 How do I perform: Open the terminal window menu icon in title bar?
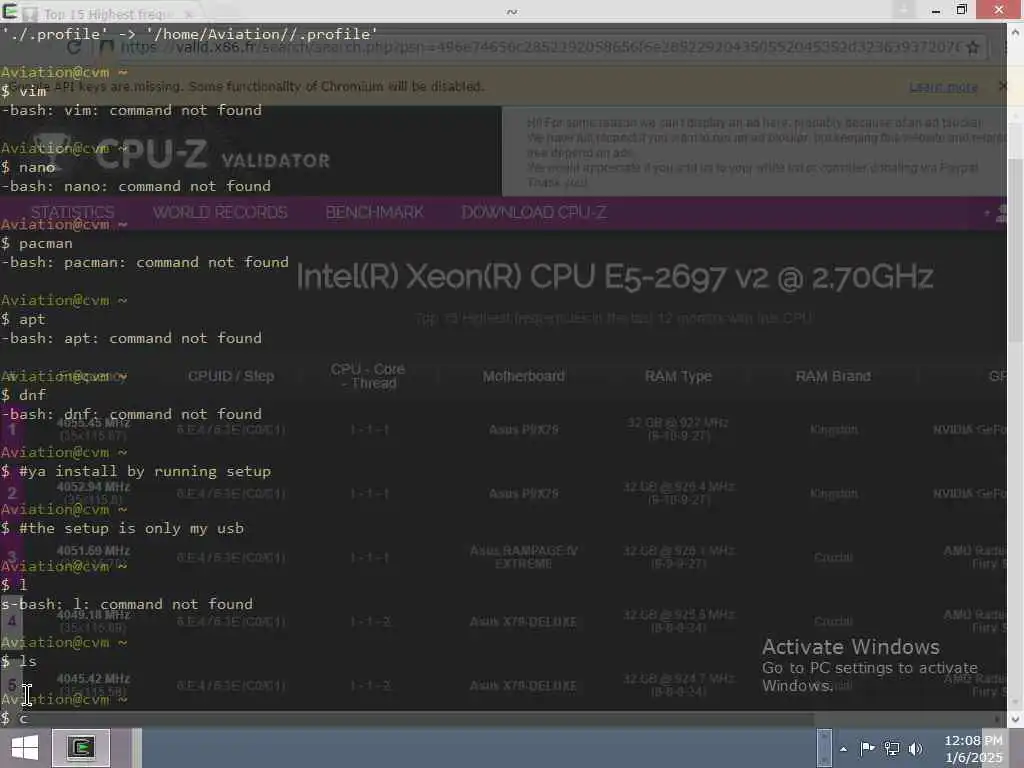pyautogui.click(x=10, y=11)
